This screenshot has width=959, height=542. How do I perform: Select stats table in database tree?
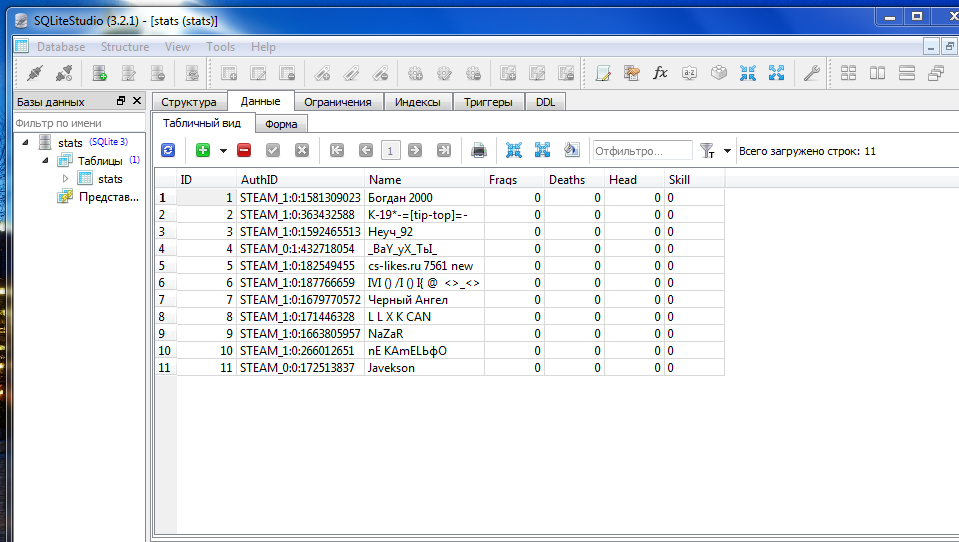[x=110, y=179]
